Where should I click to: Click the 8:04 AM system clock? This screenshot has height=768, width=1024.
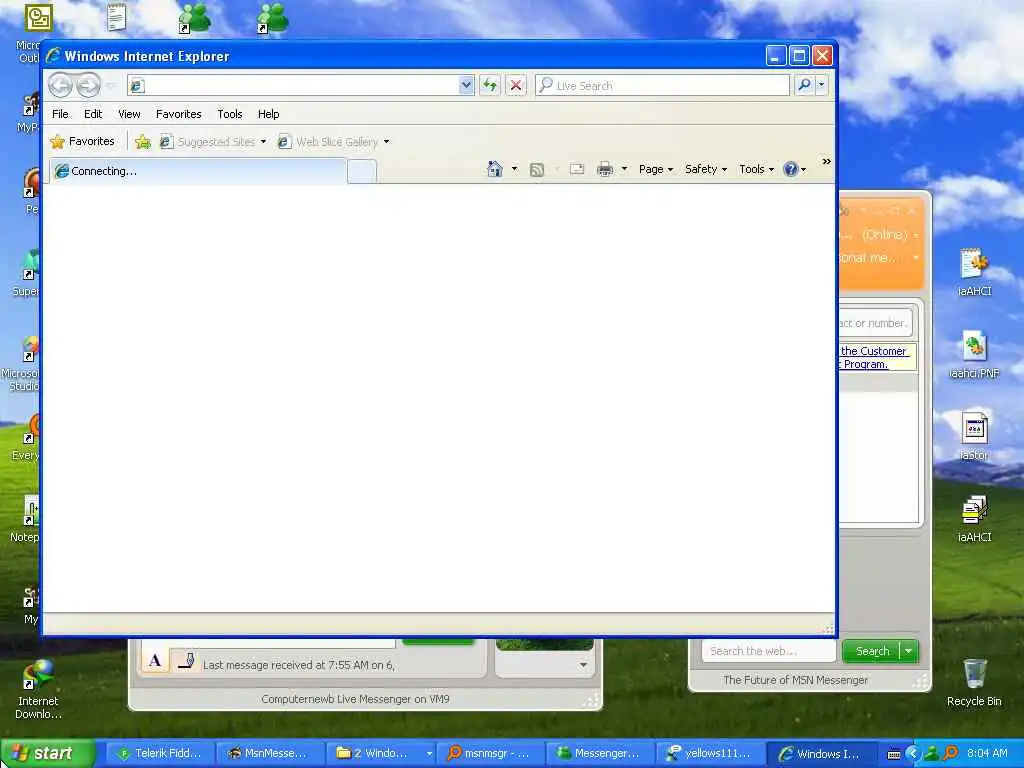pos(987,754)
